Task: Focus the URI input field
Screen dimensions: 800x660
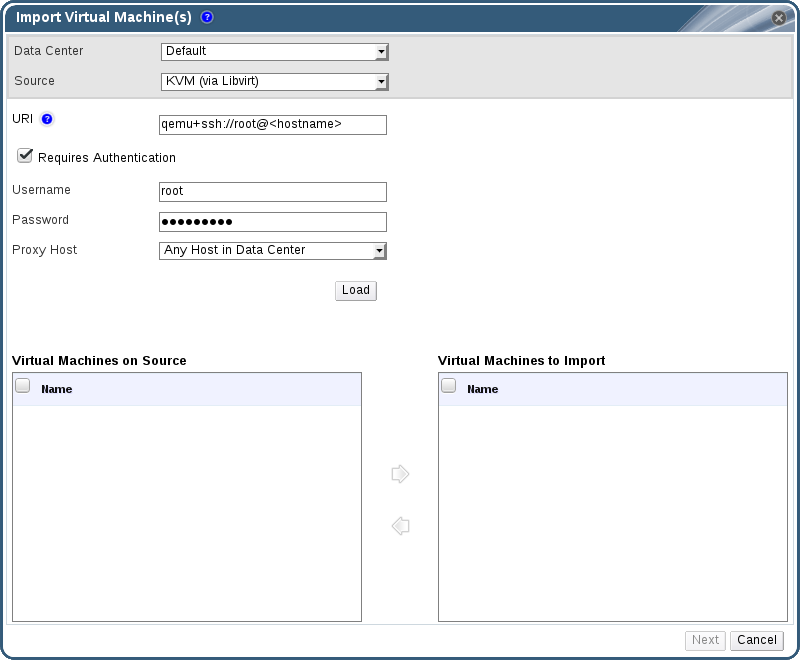Action: [x=272, y=125]
